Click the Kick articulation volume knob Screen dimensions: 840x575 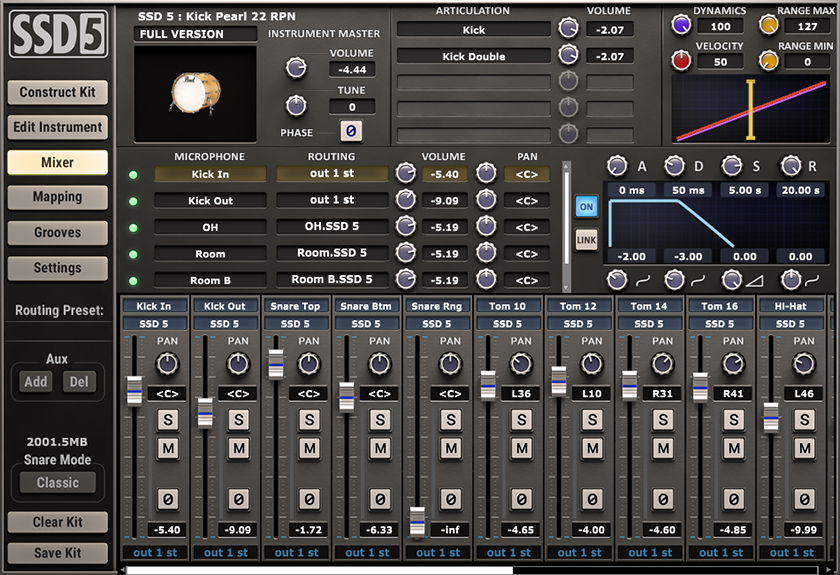point(568,29)
